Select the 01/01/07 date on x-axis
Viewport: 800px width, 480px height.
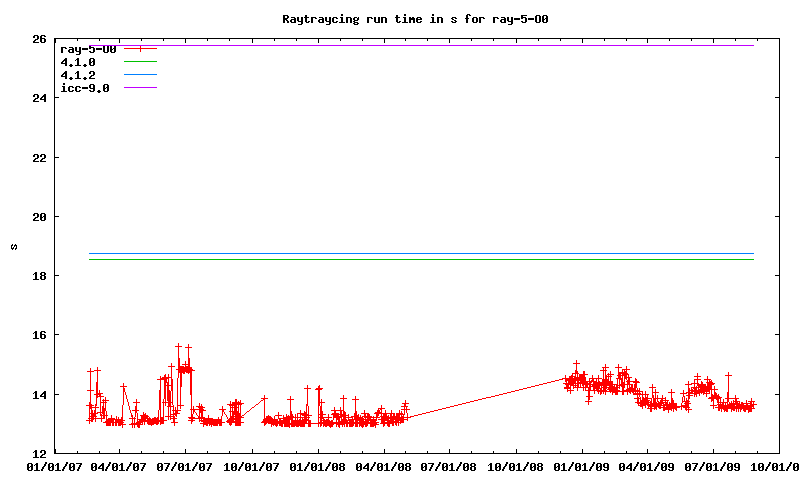coord(54,466)
